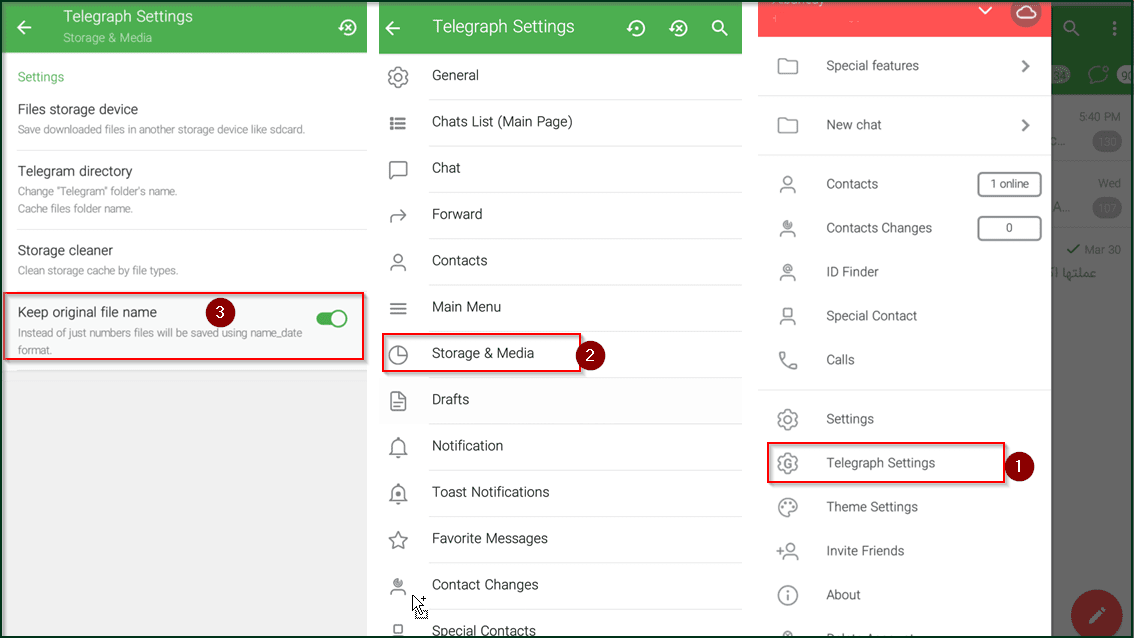The image size is (1134, 638).
Task: Click reset settings icon next to search
Action: pos(678,27)
